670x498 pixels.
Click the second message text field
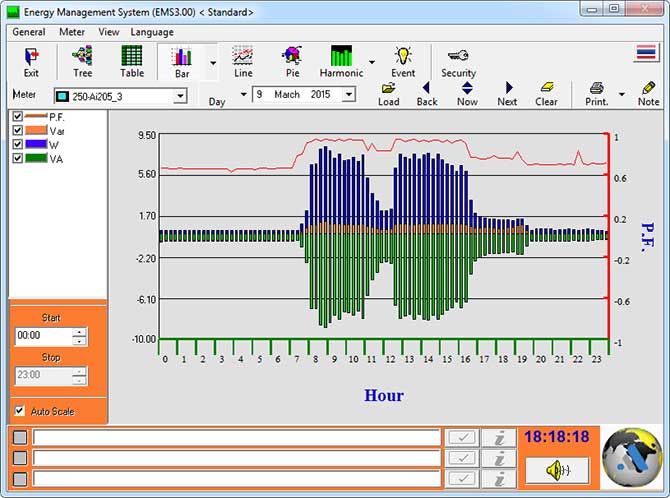(237, 458)
